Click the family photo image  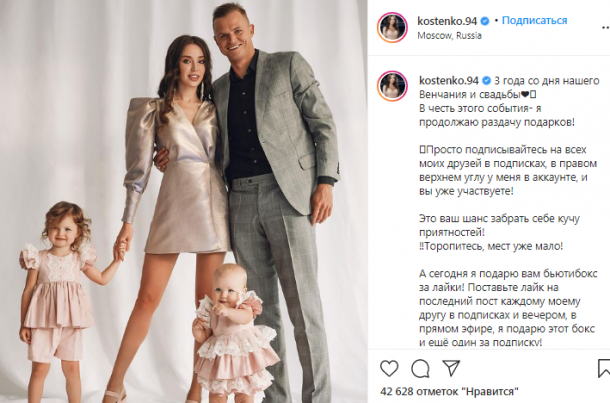pos(184,202)
